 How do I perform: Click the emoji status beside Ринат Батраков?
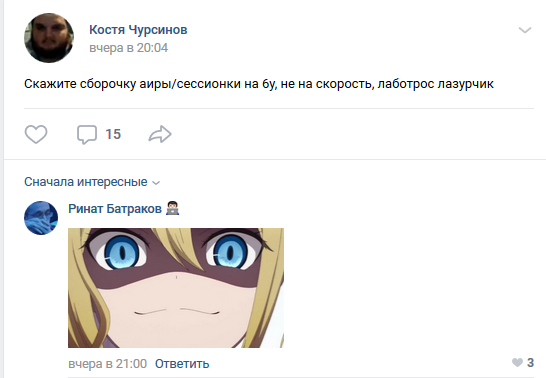[x=172, y=208]
